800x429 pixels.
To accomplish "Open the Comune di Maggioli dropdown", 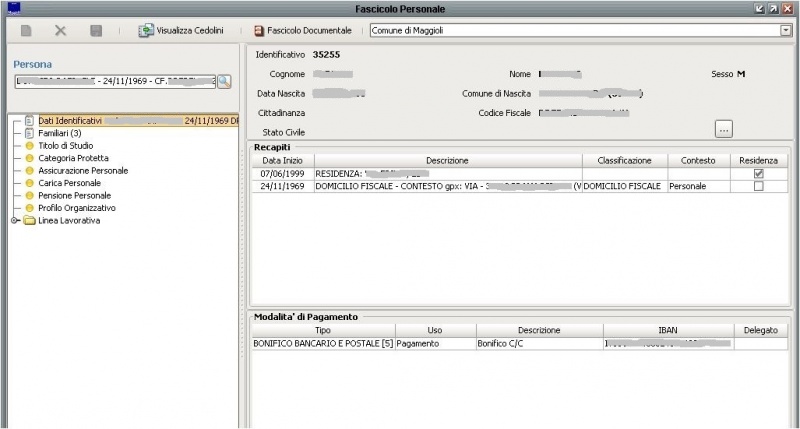I will click(x=785, y=31).
